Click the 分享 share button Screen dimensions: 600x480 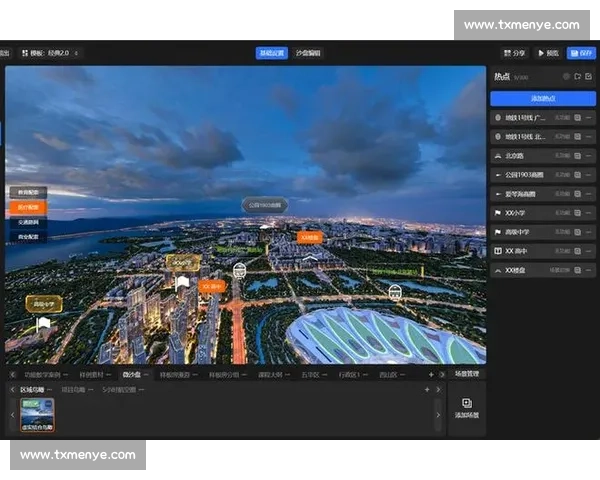click(x=514, y=53)
